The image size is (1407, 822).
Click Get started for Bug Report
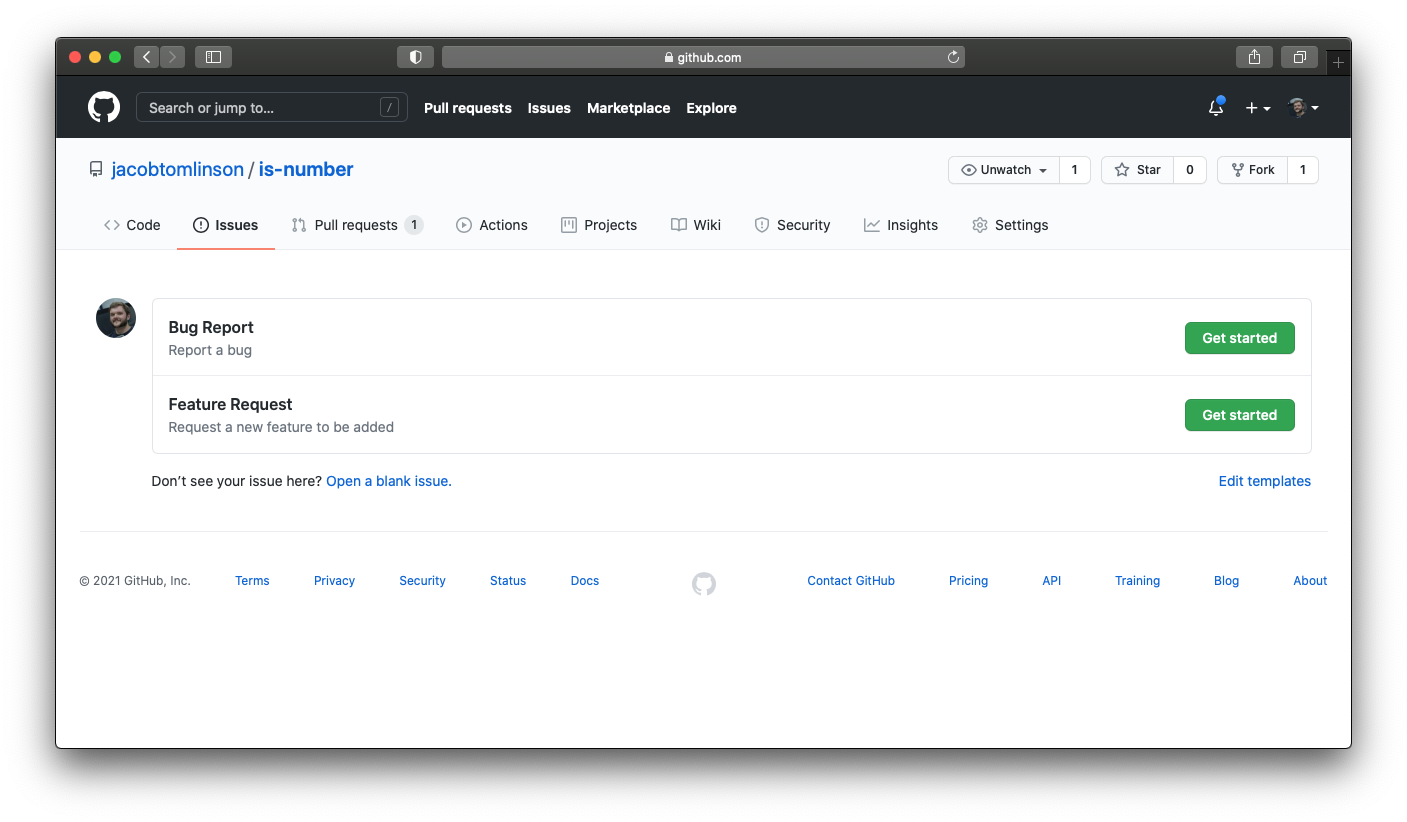coord(1239,337)
